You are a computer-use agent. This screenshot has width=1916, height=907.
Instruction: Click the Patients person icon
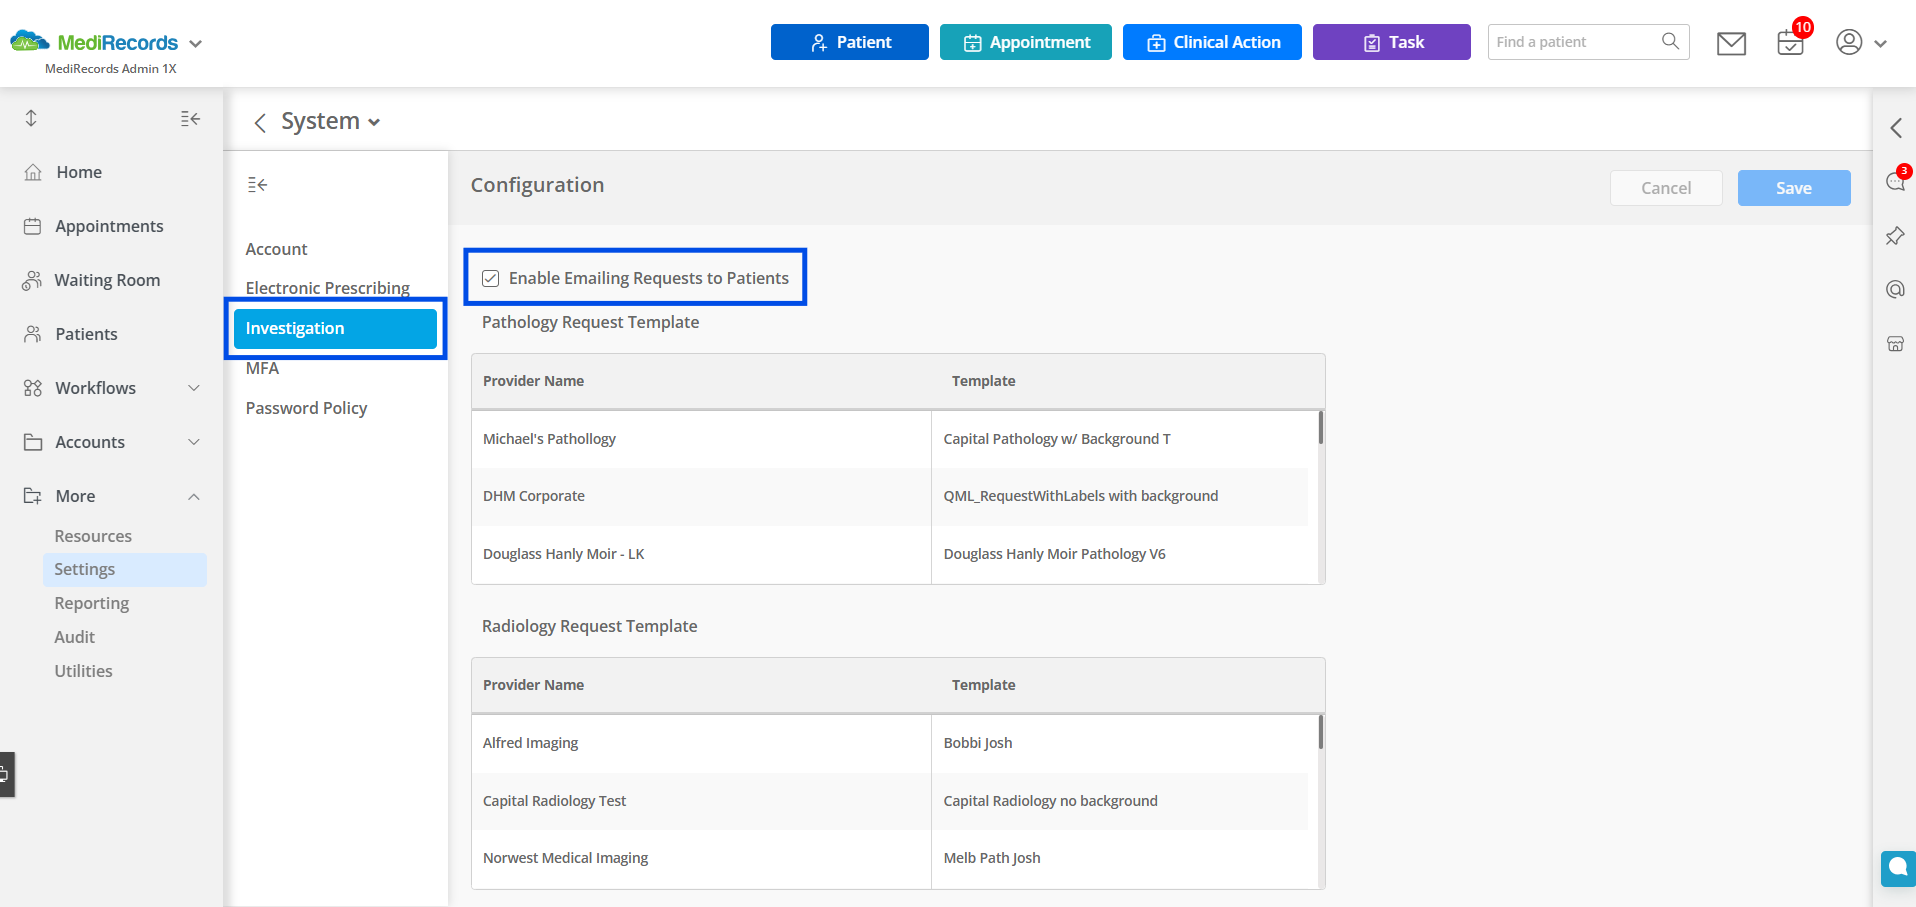pos(33,334)
